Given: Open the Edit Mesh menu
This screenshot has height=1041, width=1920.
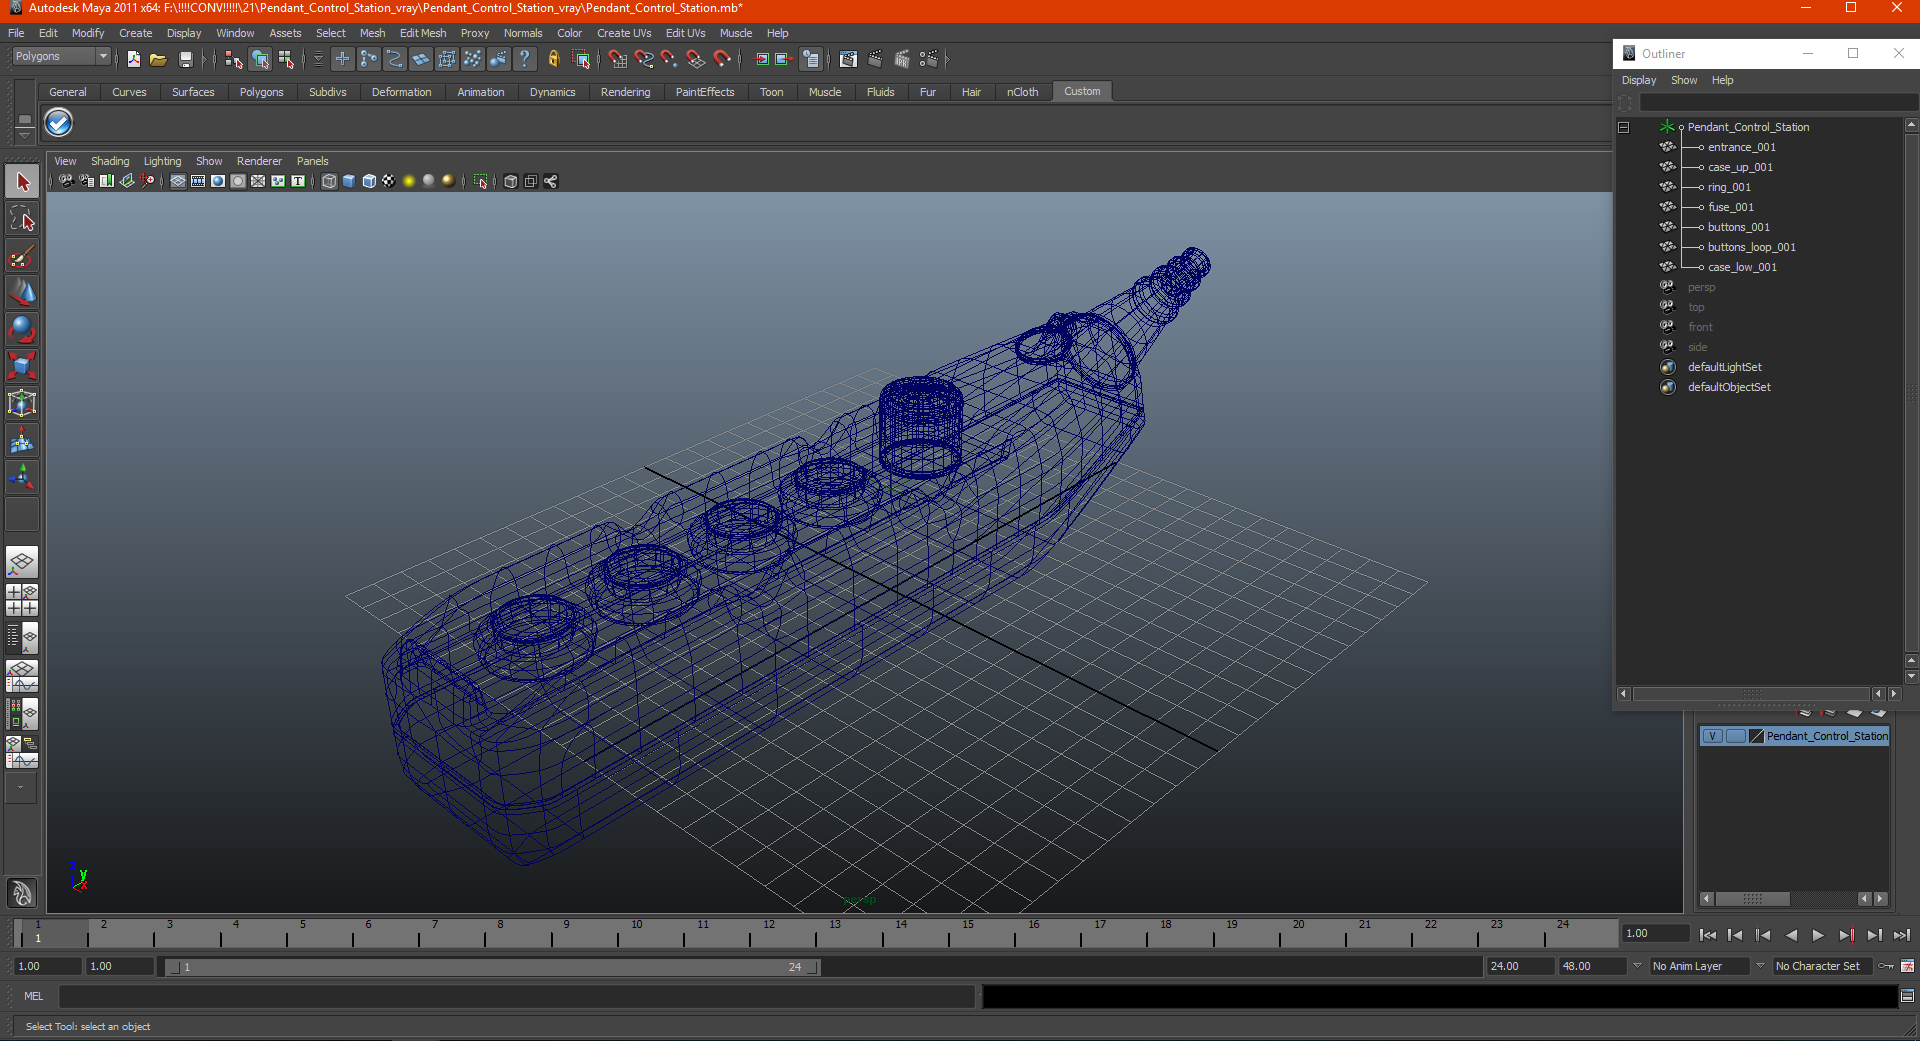Looking at the screenshot, I should click(x=423, y=33).
